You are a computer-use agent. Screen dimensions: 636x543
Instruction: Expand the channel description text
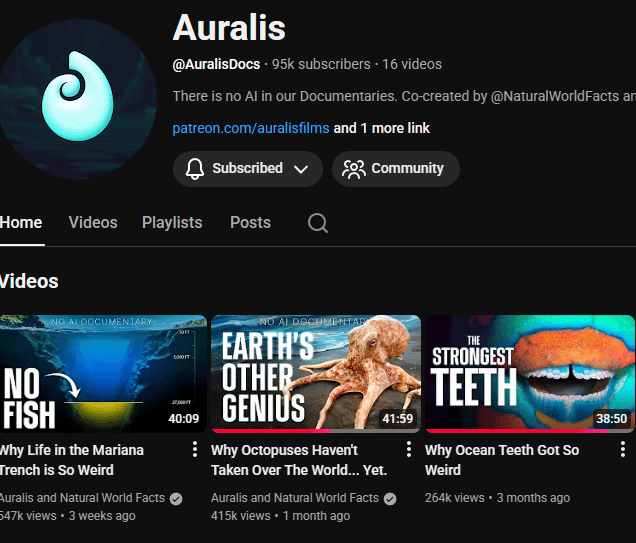(x=404, y=96)
